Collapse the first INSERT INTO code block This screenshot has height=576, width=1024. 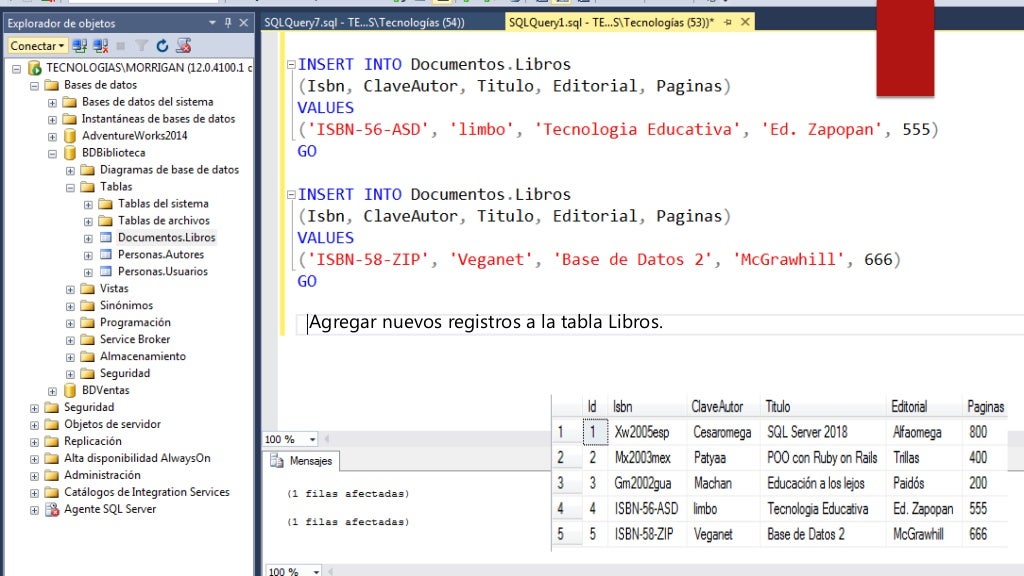click(x=291, y=65)
